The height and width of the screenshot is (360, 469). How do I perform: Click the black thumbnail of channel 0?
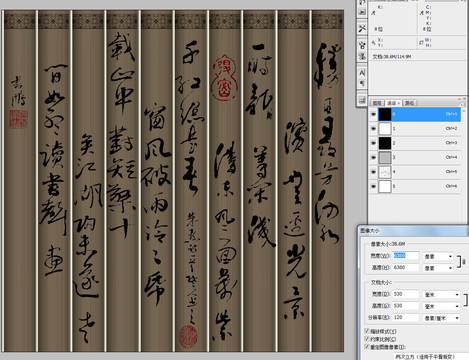[385, 114]
